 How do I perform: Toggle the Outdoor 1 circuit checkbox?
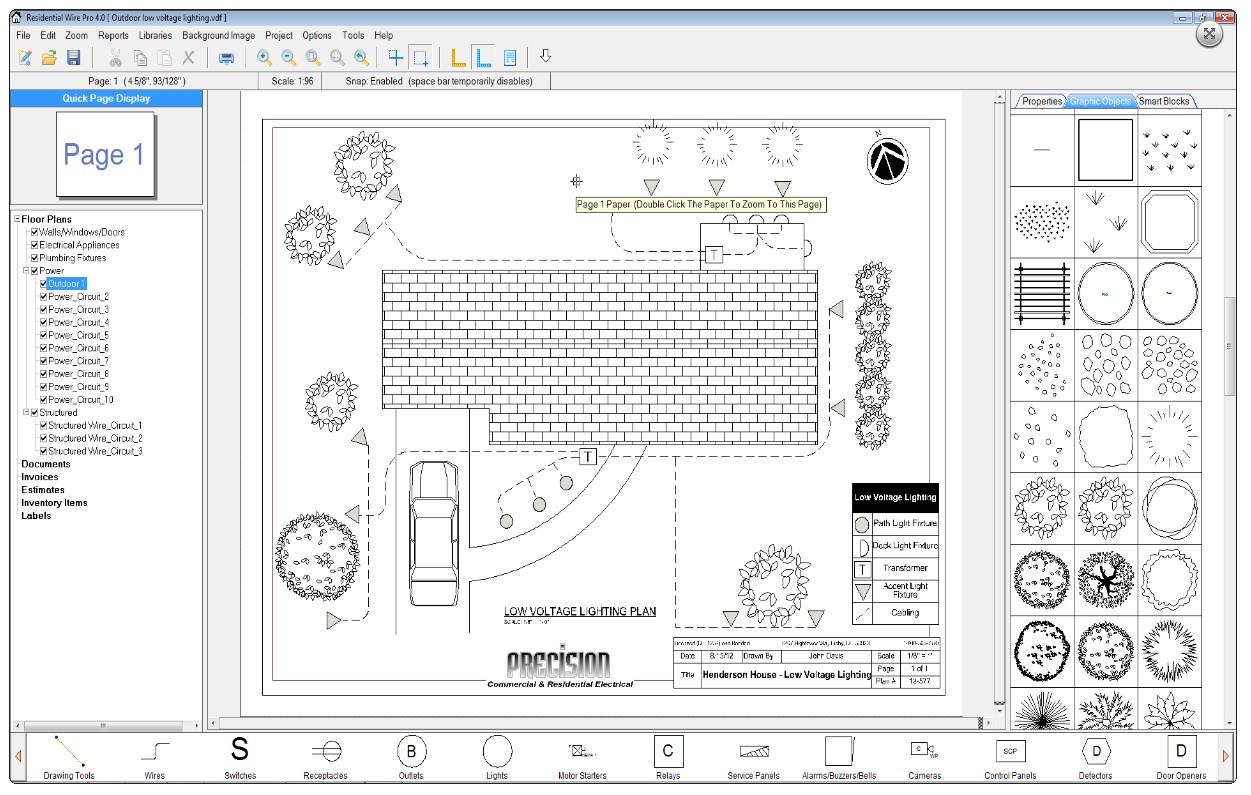point(43,284)
